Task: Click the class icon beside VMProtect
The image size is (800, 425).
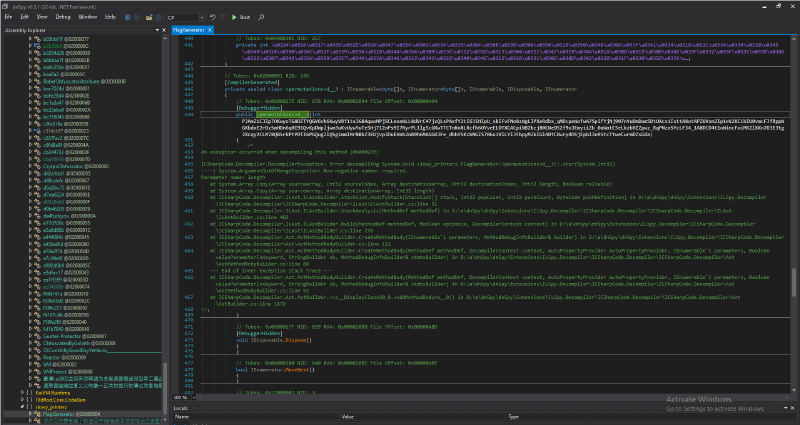Action: (37, 372)
